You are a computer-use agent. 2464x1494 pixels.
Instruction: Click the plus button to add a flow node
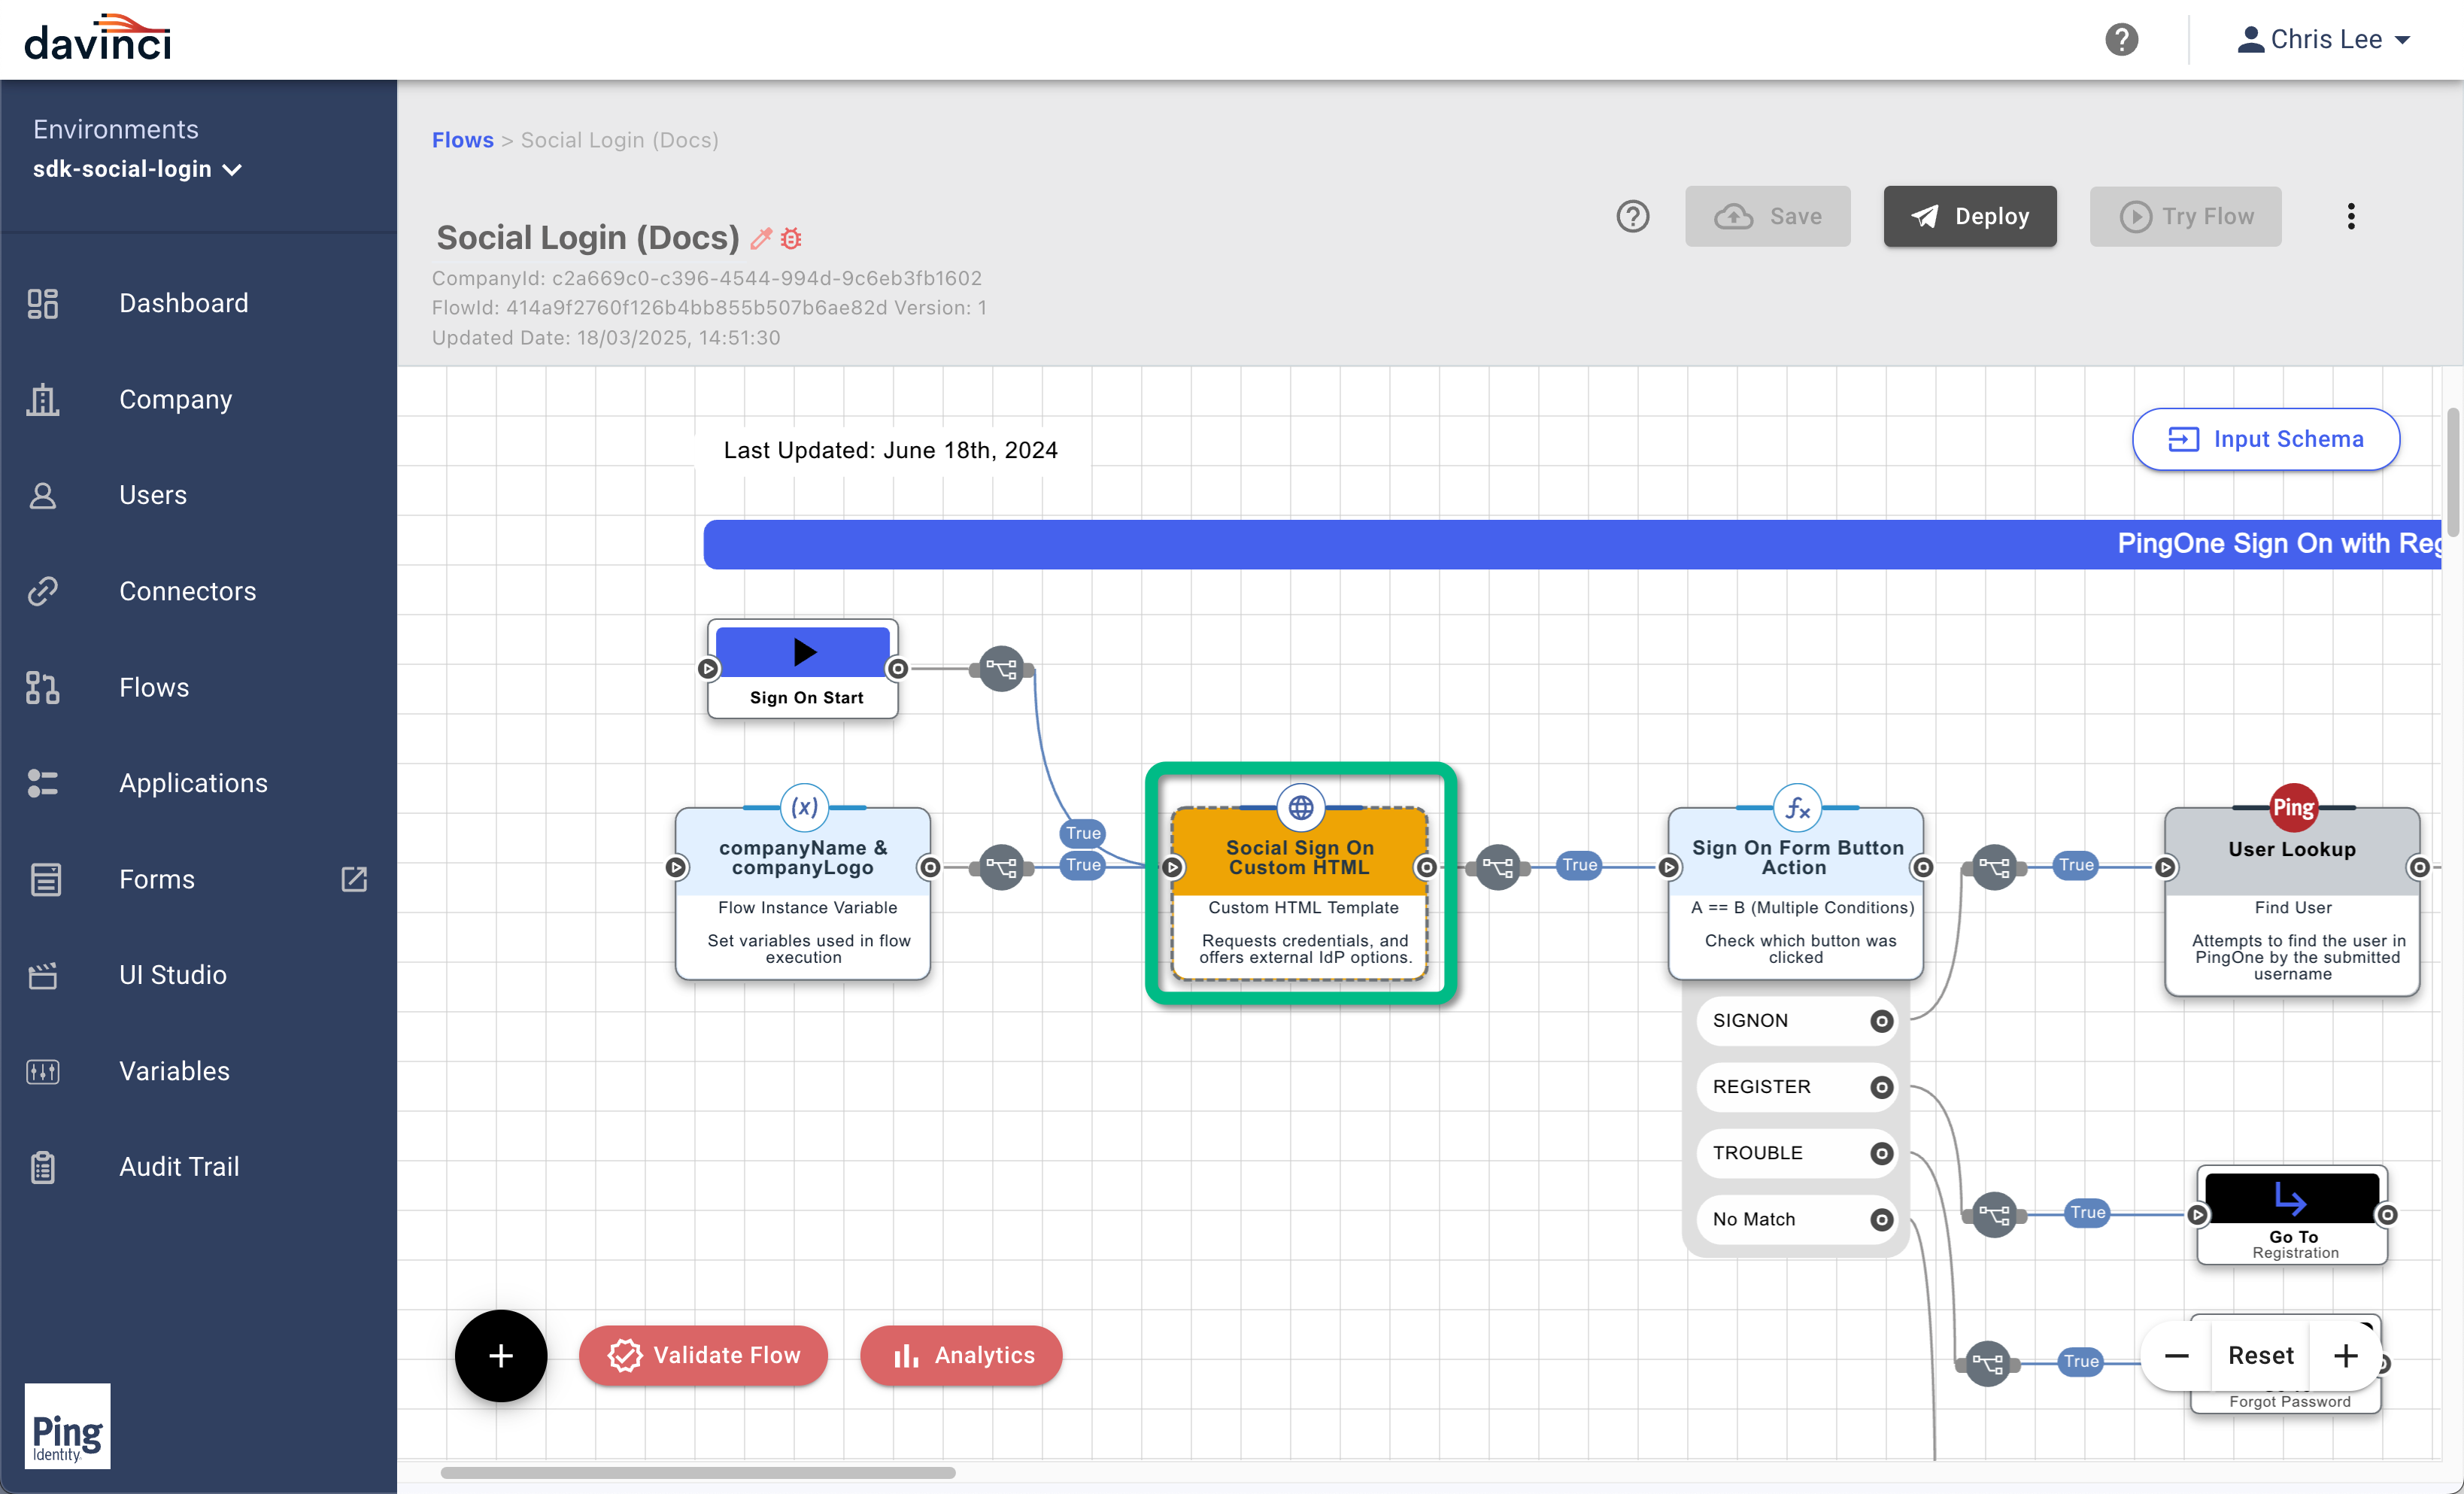coord(500,1355)
